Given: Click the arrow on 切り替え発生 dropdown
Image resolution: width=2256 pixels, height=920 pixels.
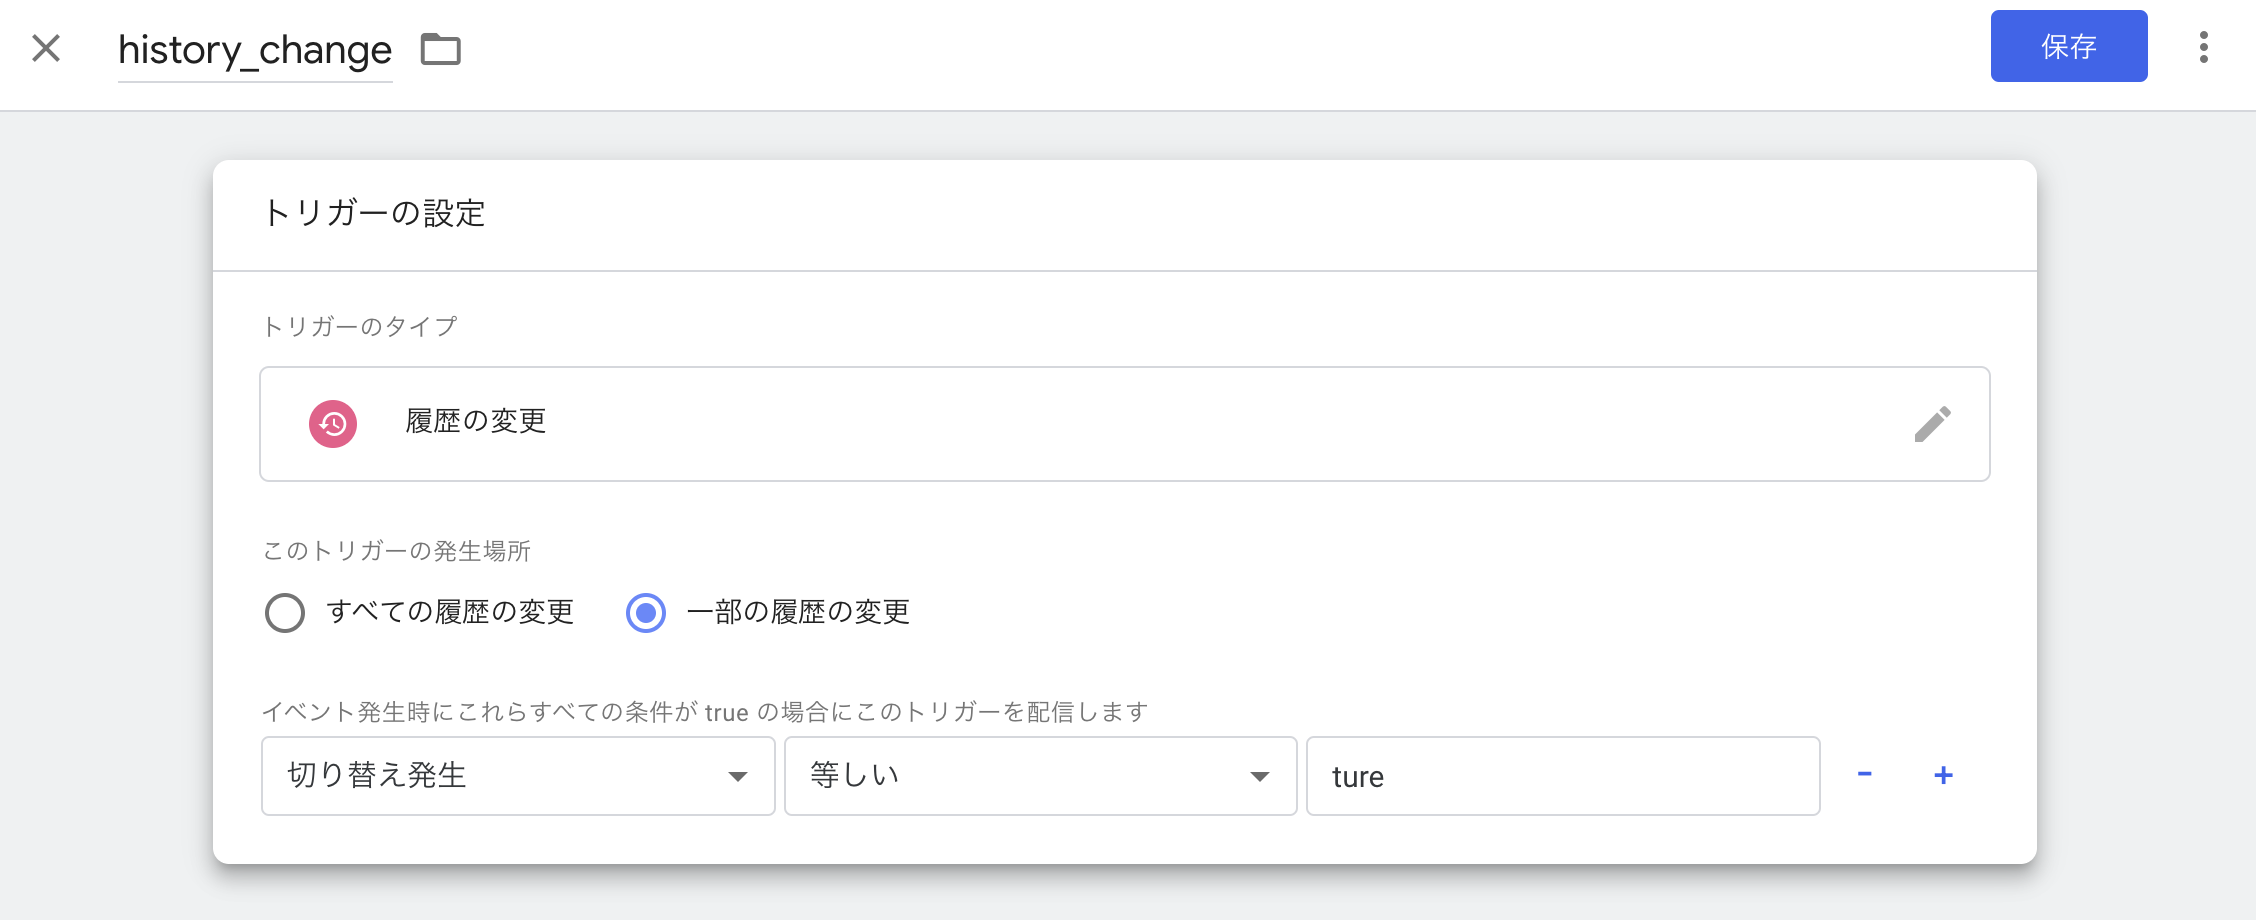Looking at the screenshot, I should point(738,777).
